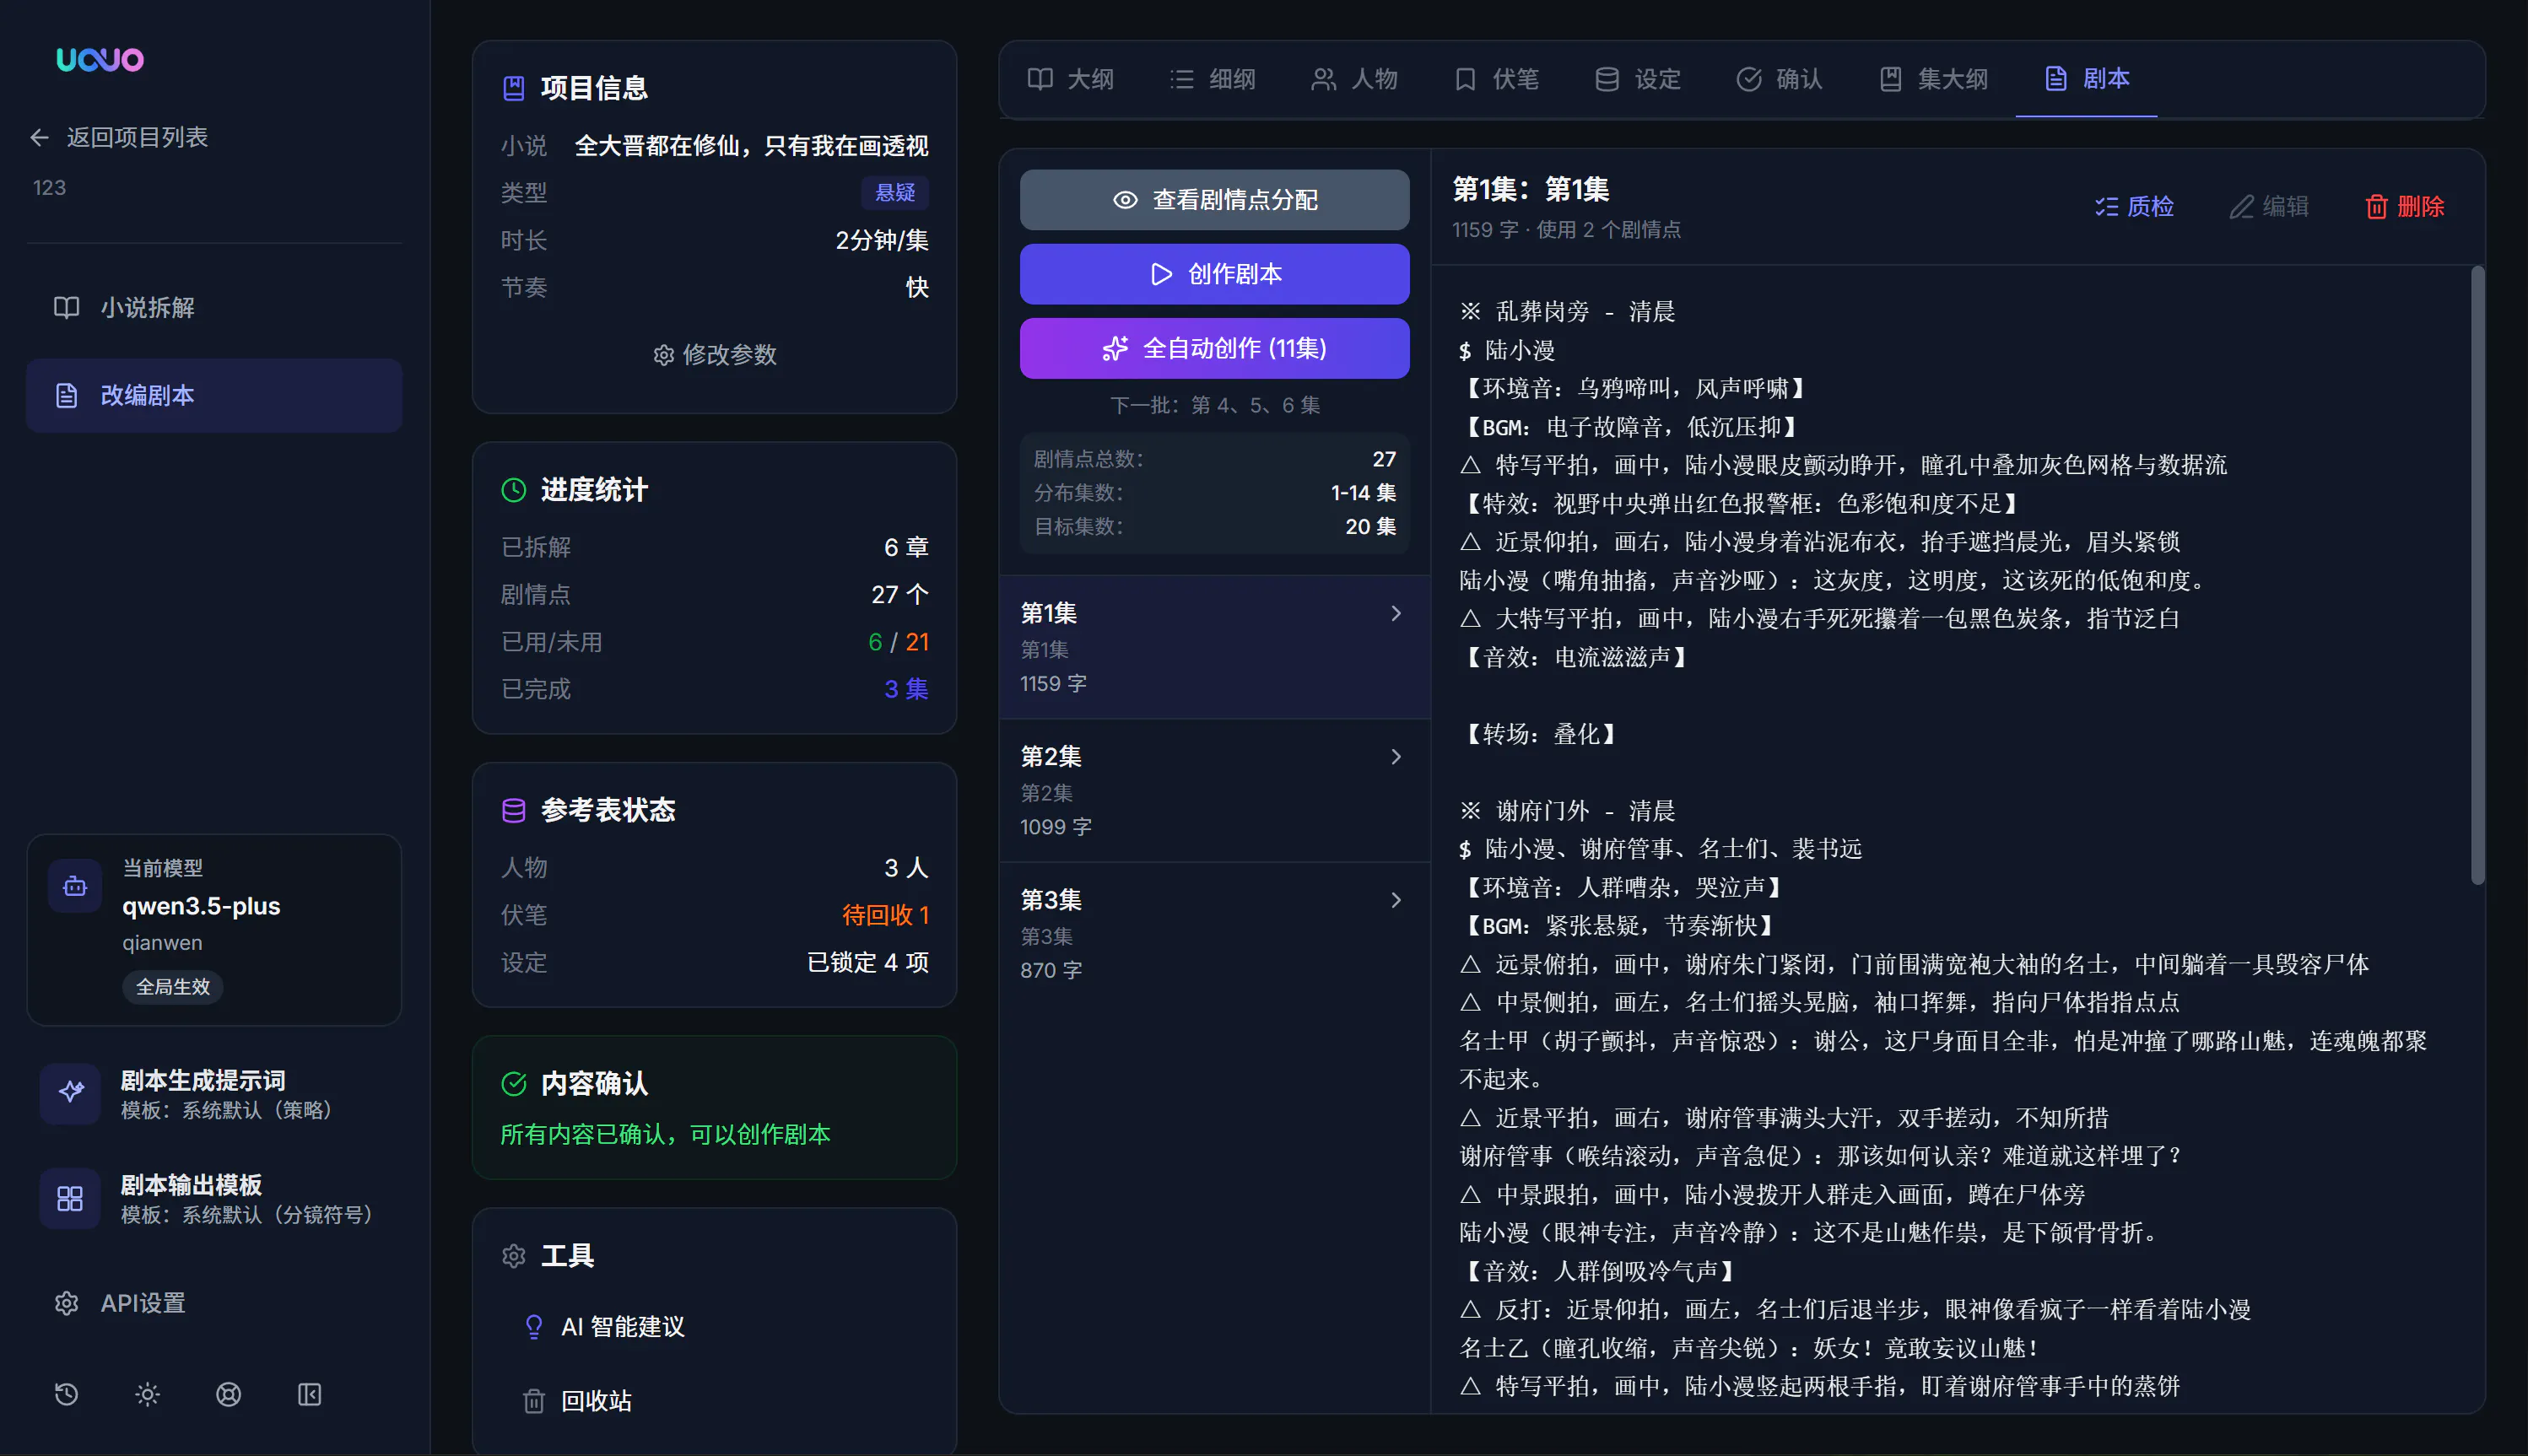This screenshot has width=2528, height=1456.
Task: Click the back arrow beside 返回项目列表
Action: coord(40,137)
